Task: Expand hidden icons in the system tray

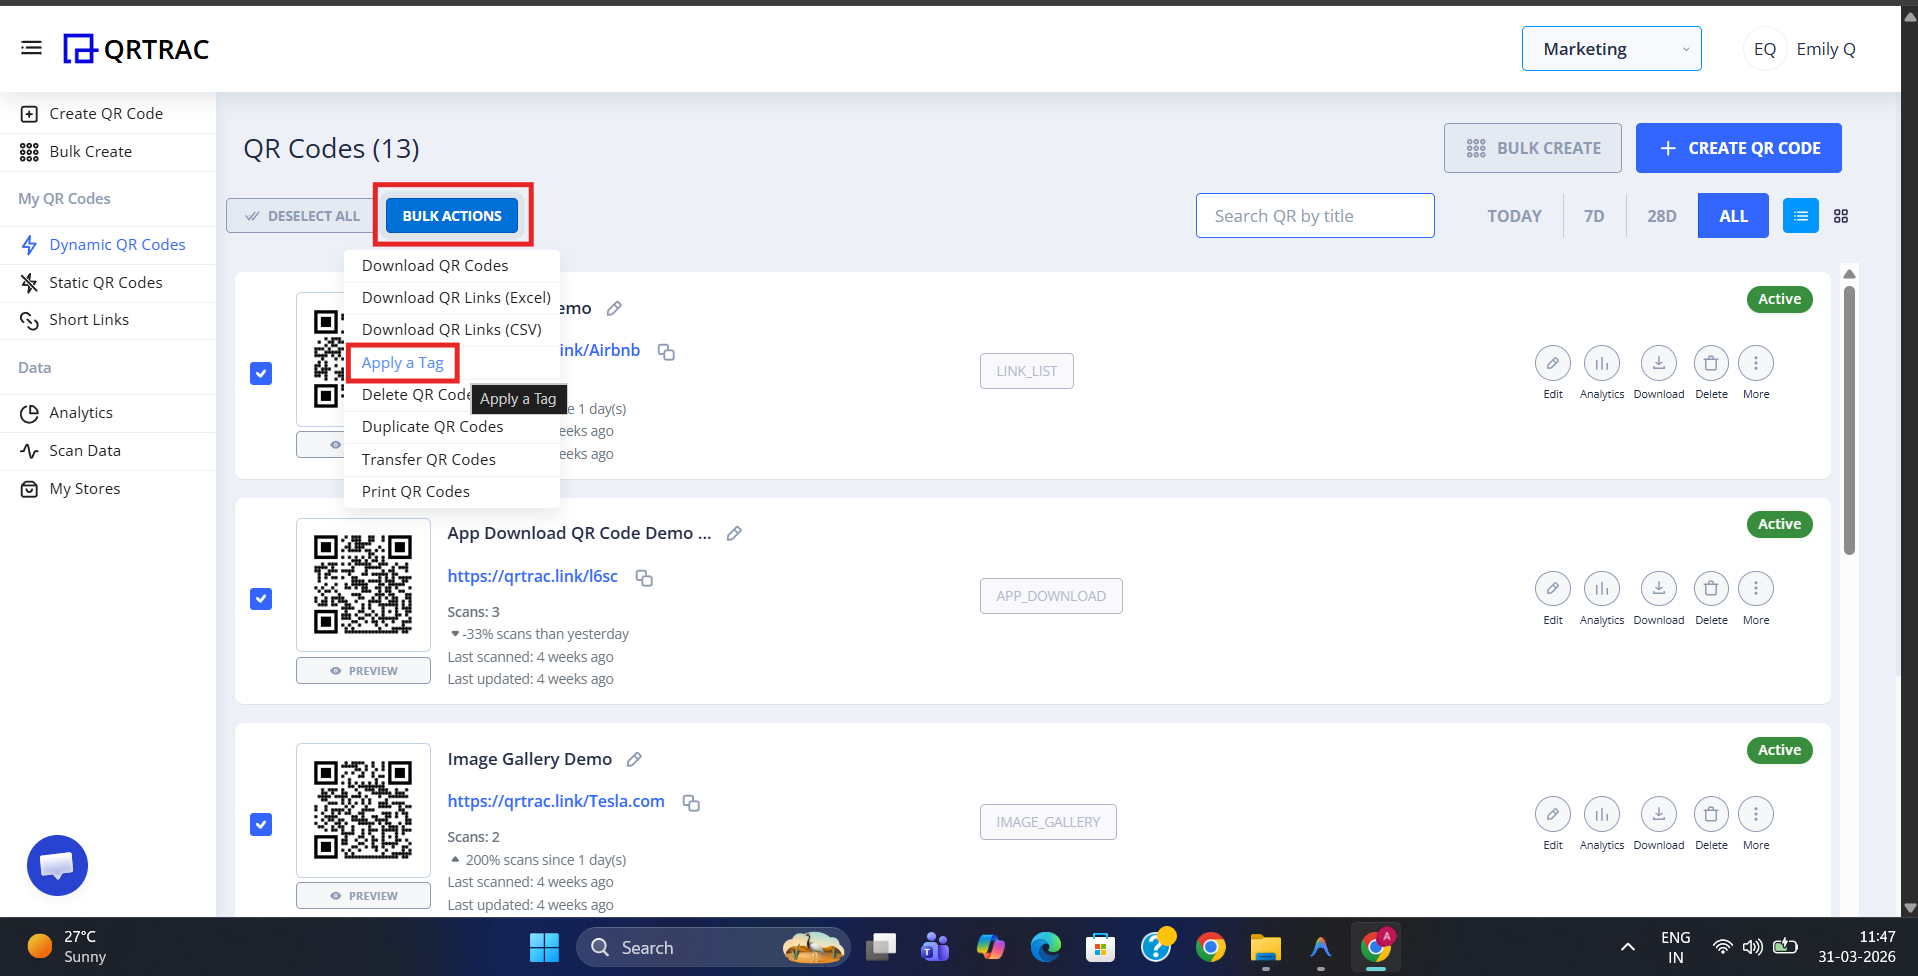Action: pyautogui.click(x=1627, y=946)
